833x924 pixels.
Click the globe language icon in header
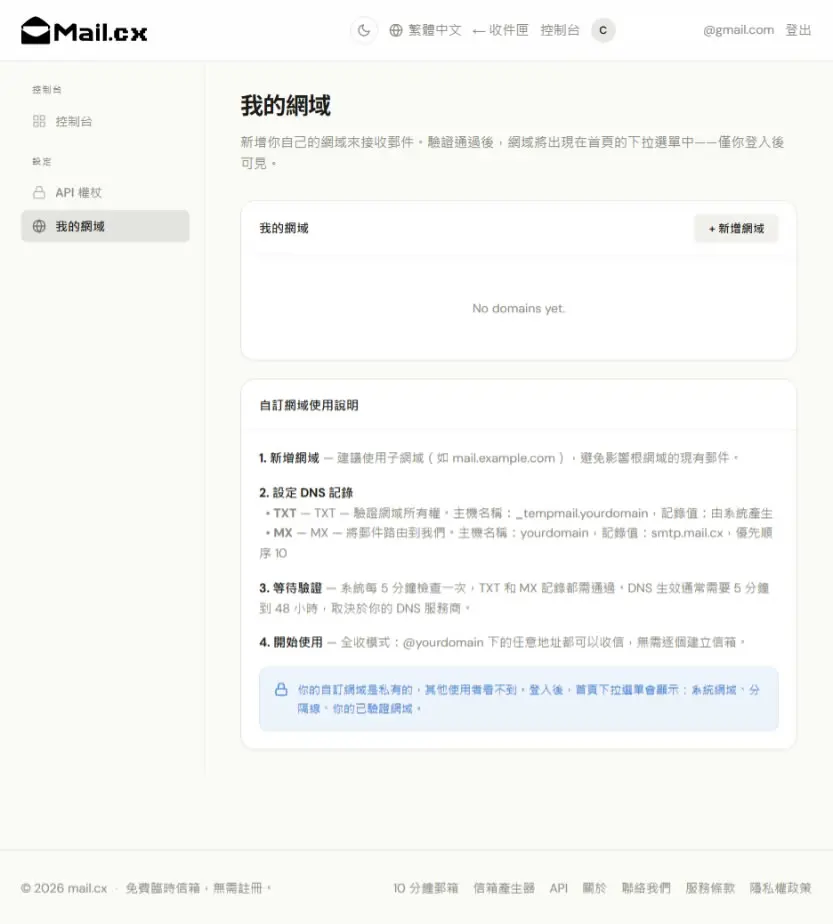[x=396, y=30]
